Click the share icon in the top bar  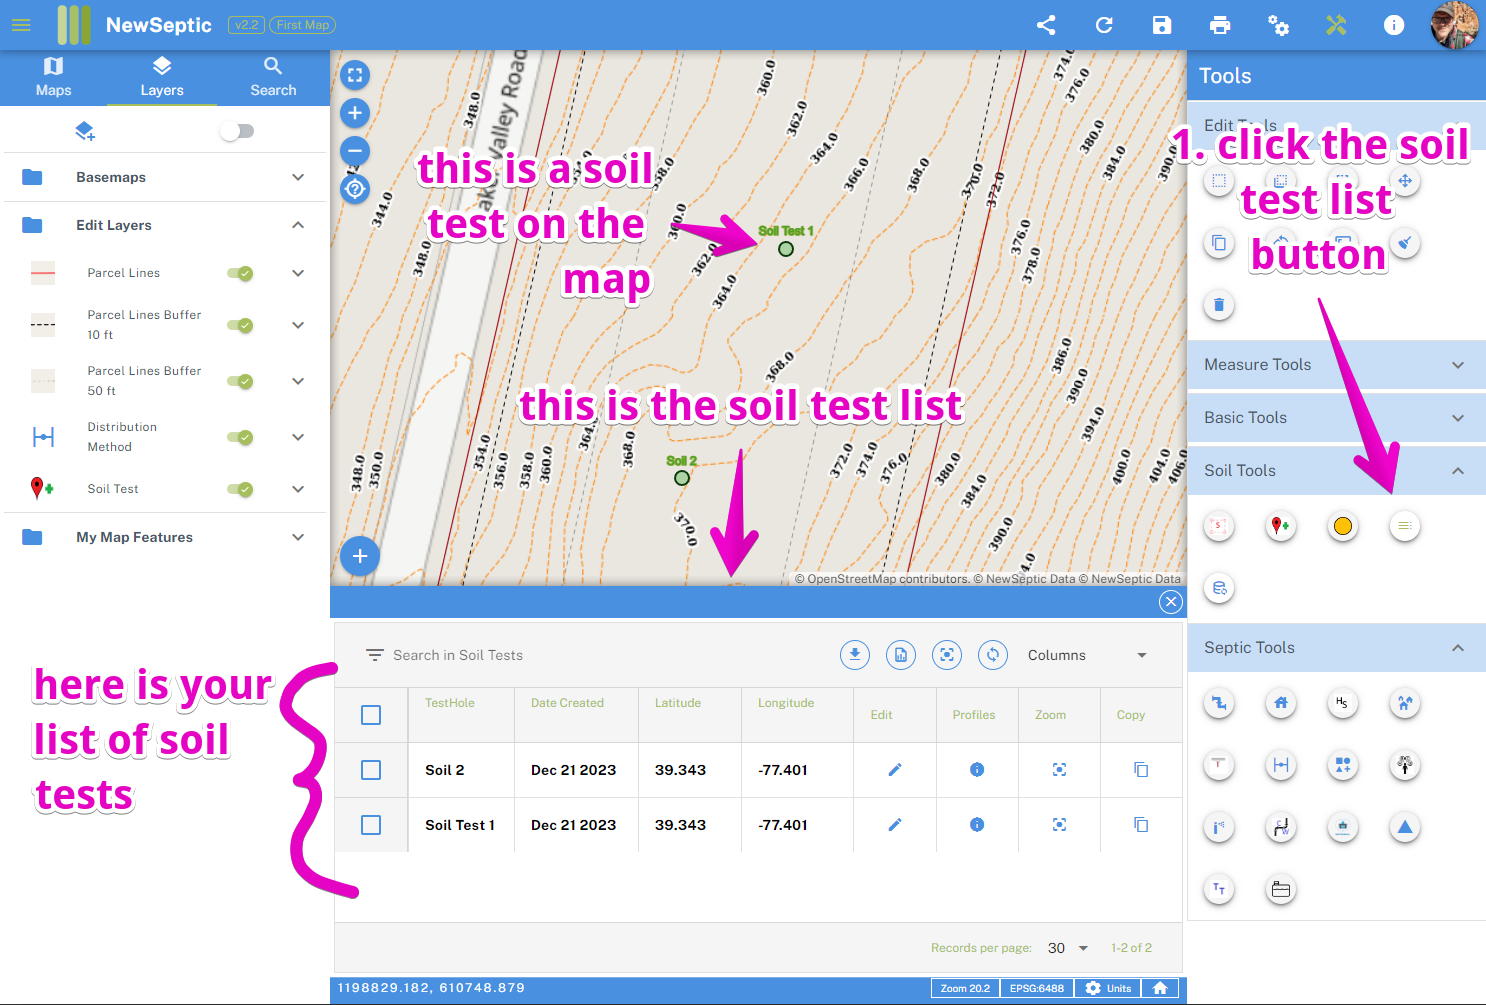[1046, 25]
